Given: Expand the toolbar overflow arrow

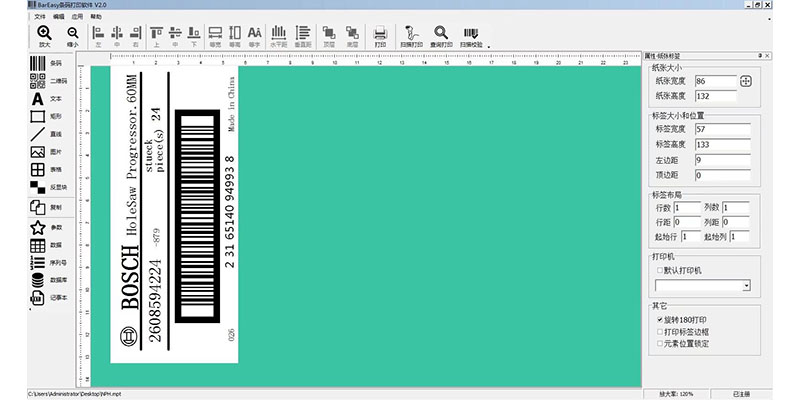Looking at the screenshot, I should (x=489, y=46).
